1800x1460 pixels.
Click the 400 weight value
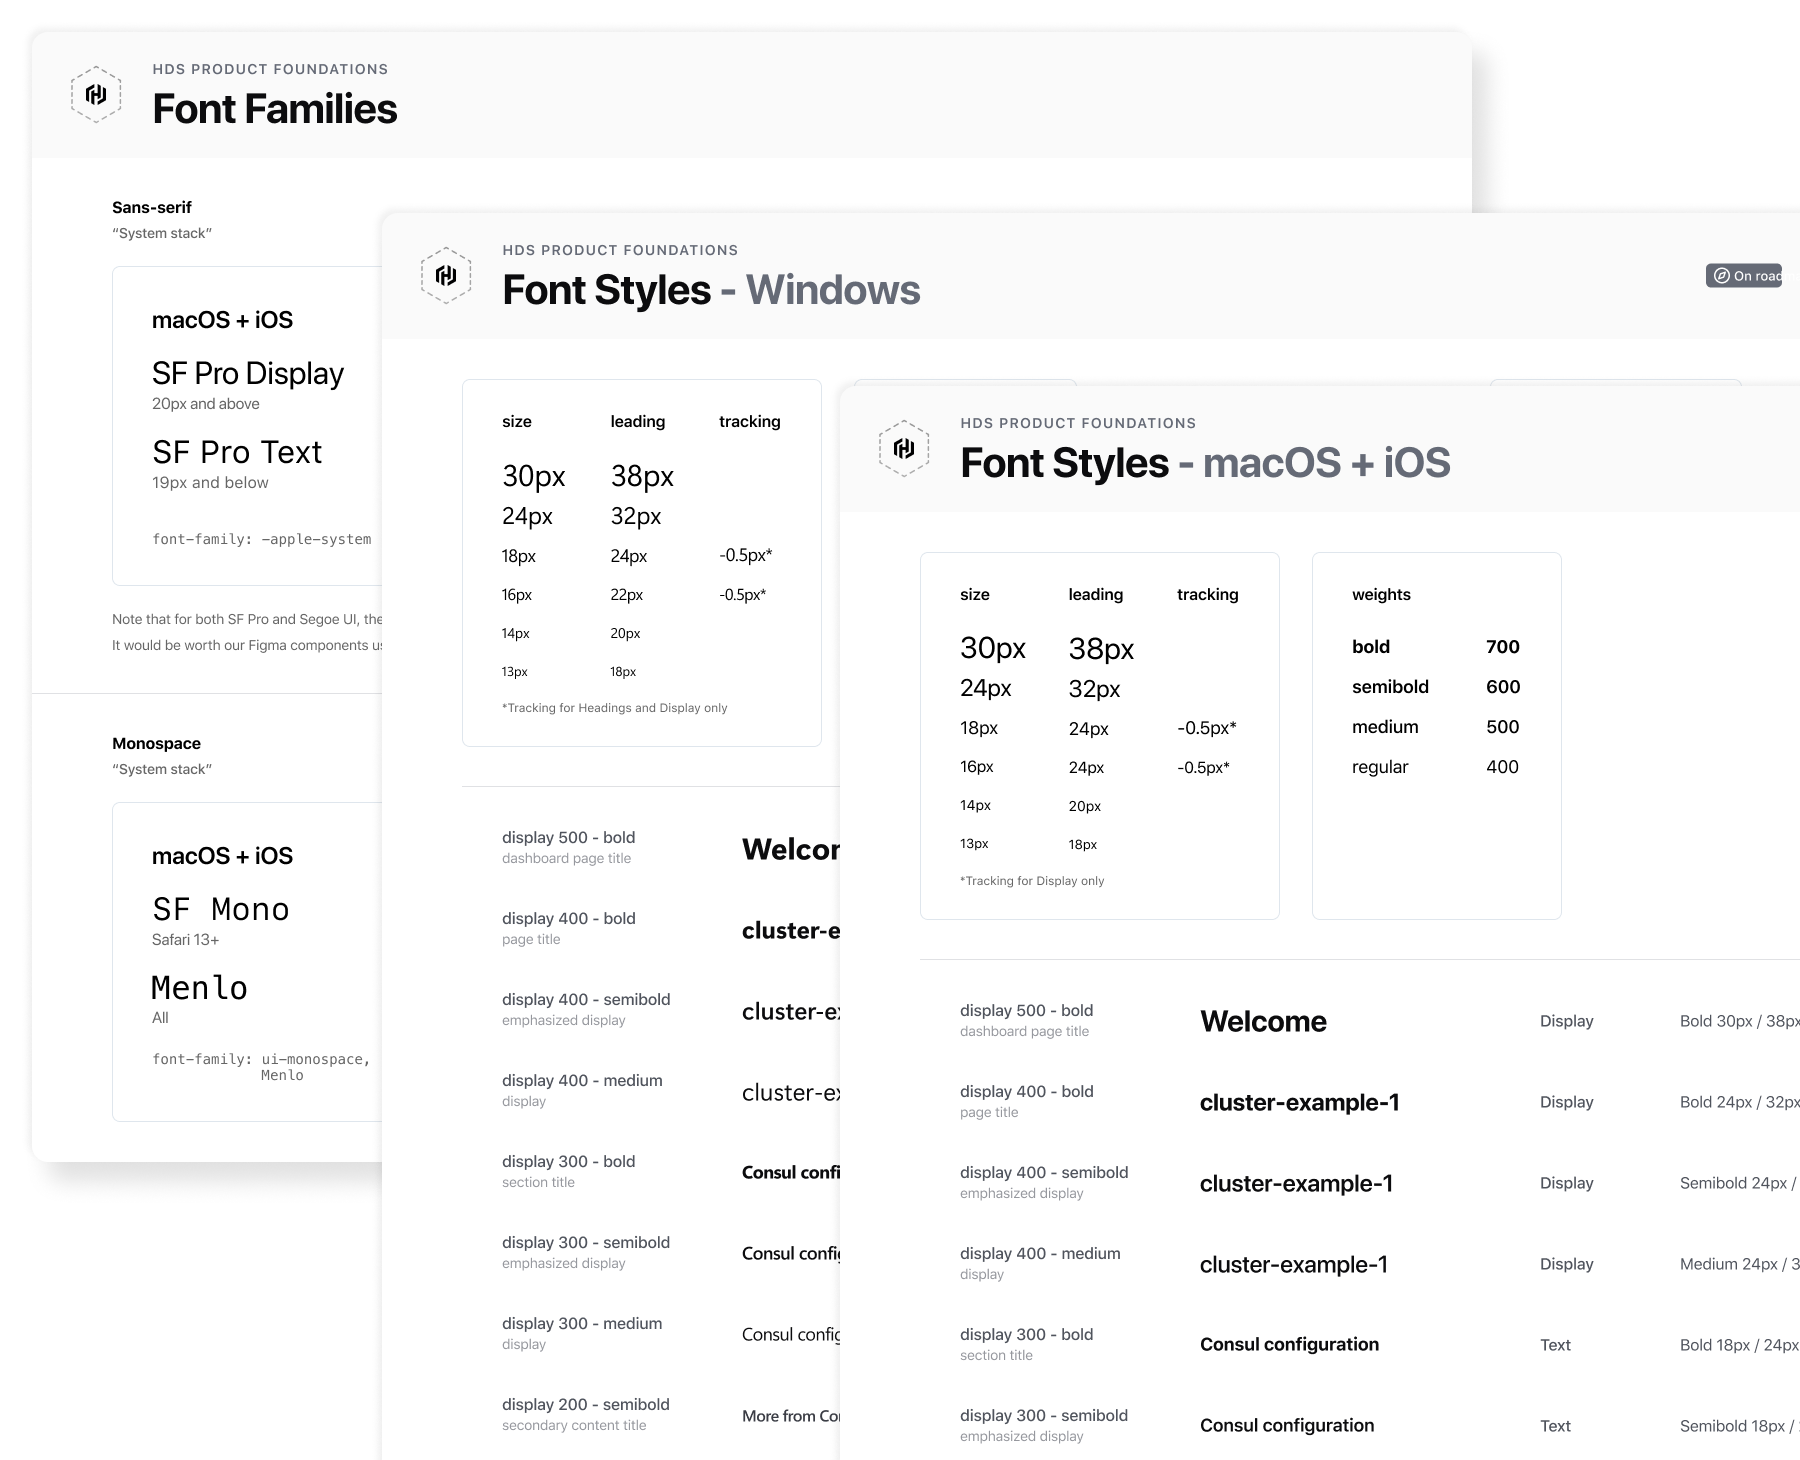click(x=1502, y=767)
